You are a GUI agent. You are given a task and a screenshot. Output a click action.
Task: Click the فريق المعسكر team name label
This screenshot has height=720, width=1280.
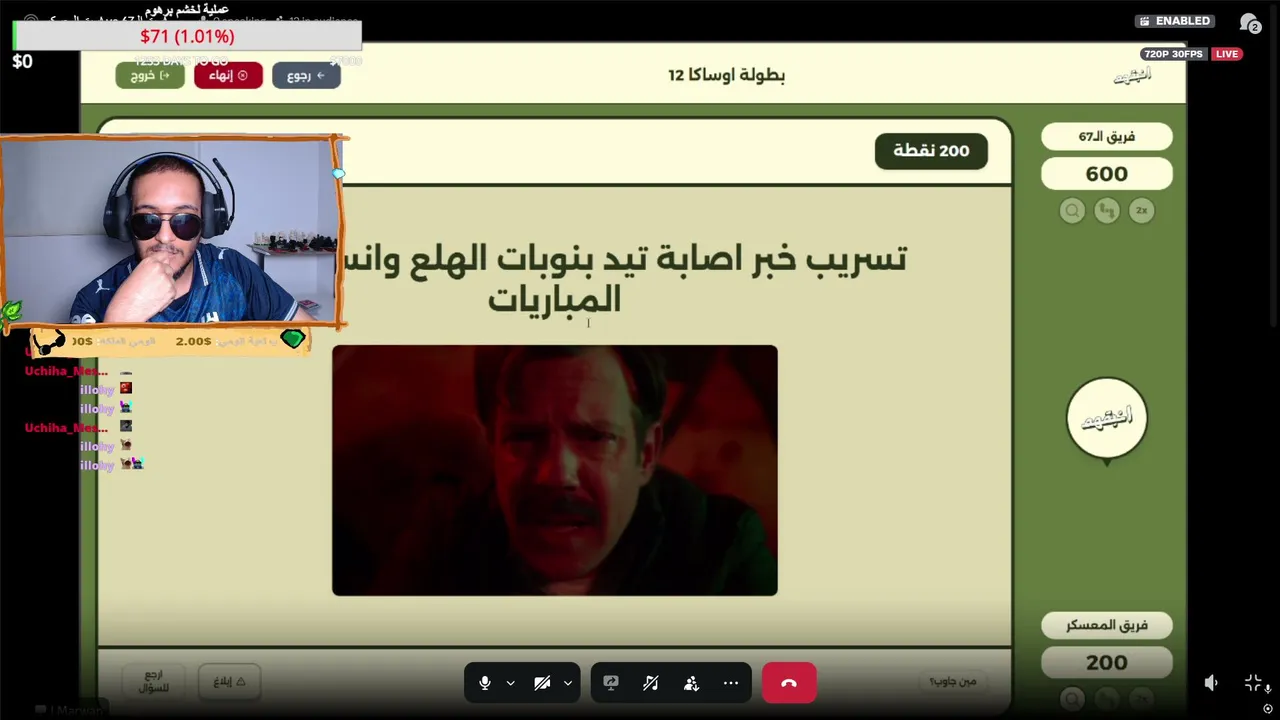1107,625
